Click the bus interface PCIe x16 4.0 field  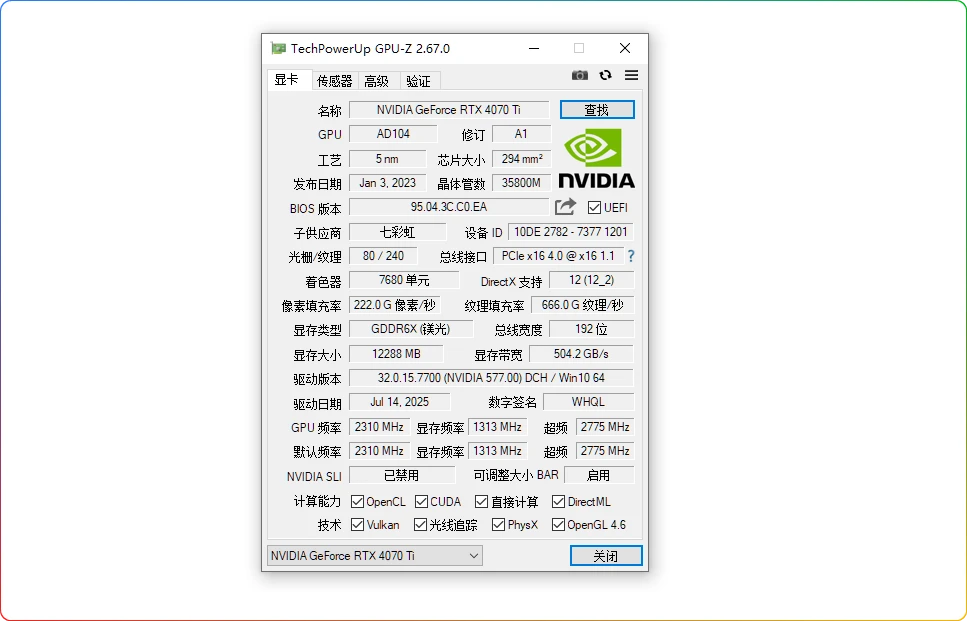[558, 255]
